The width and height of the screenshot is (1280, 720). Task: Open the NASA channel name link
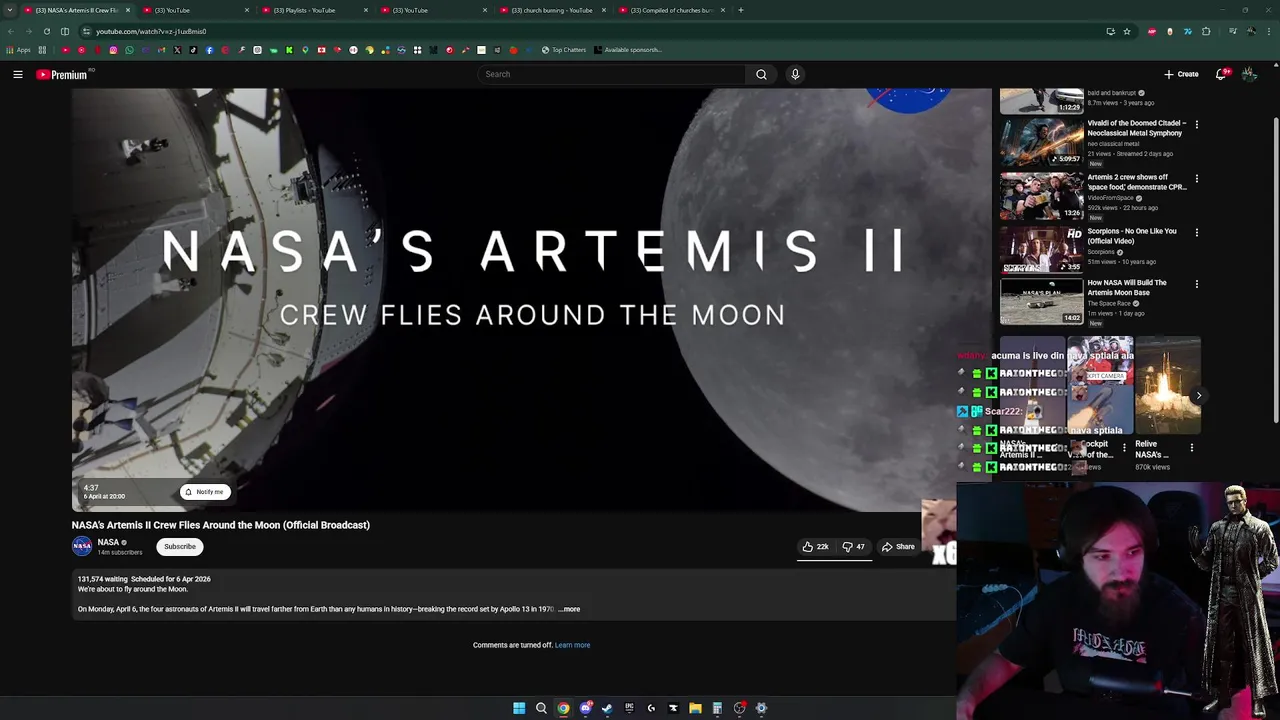click(x=108, y=542)
